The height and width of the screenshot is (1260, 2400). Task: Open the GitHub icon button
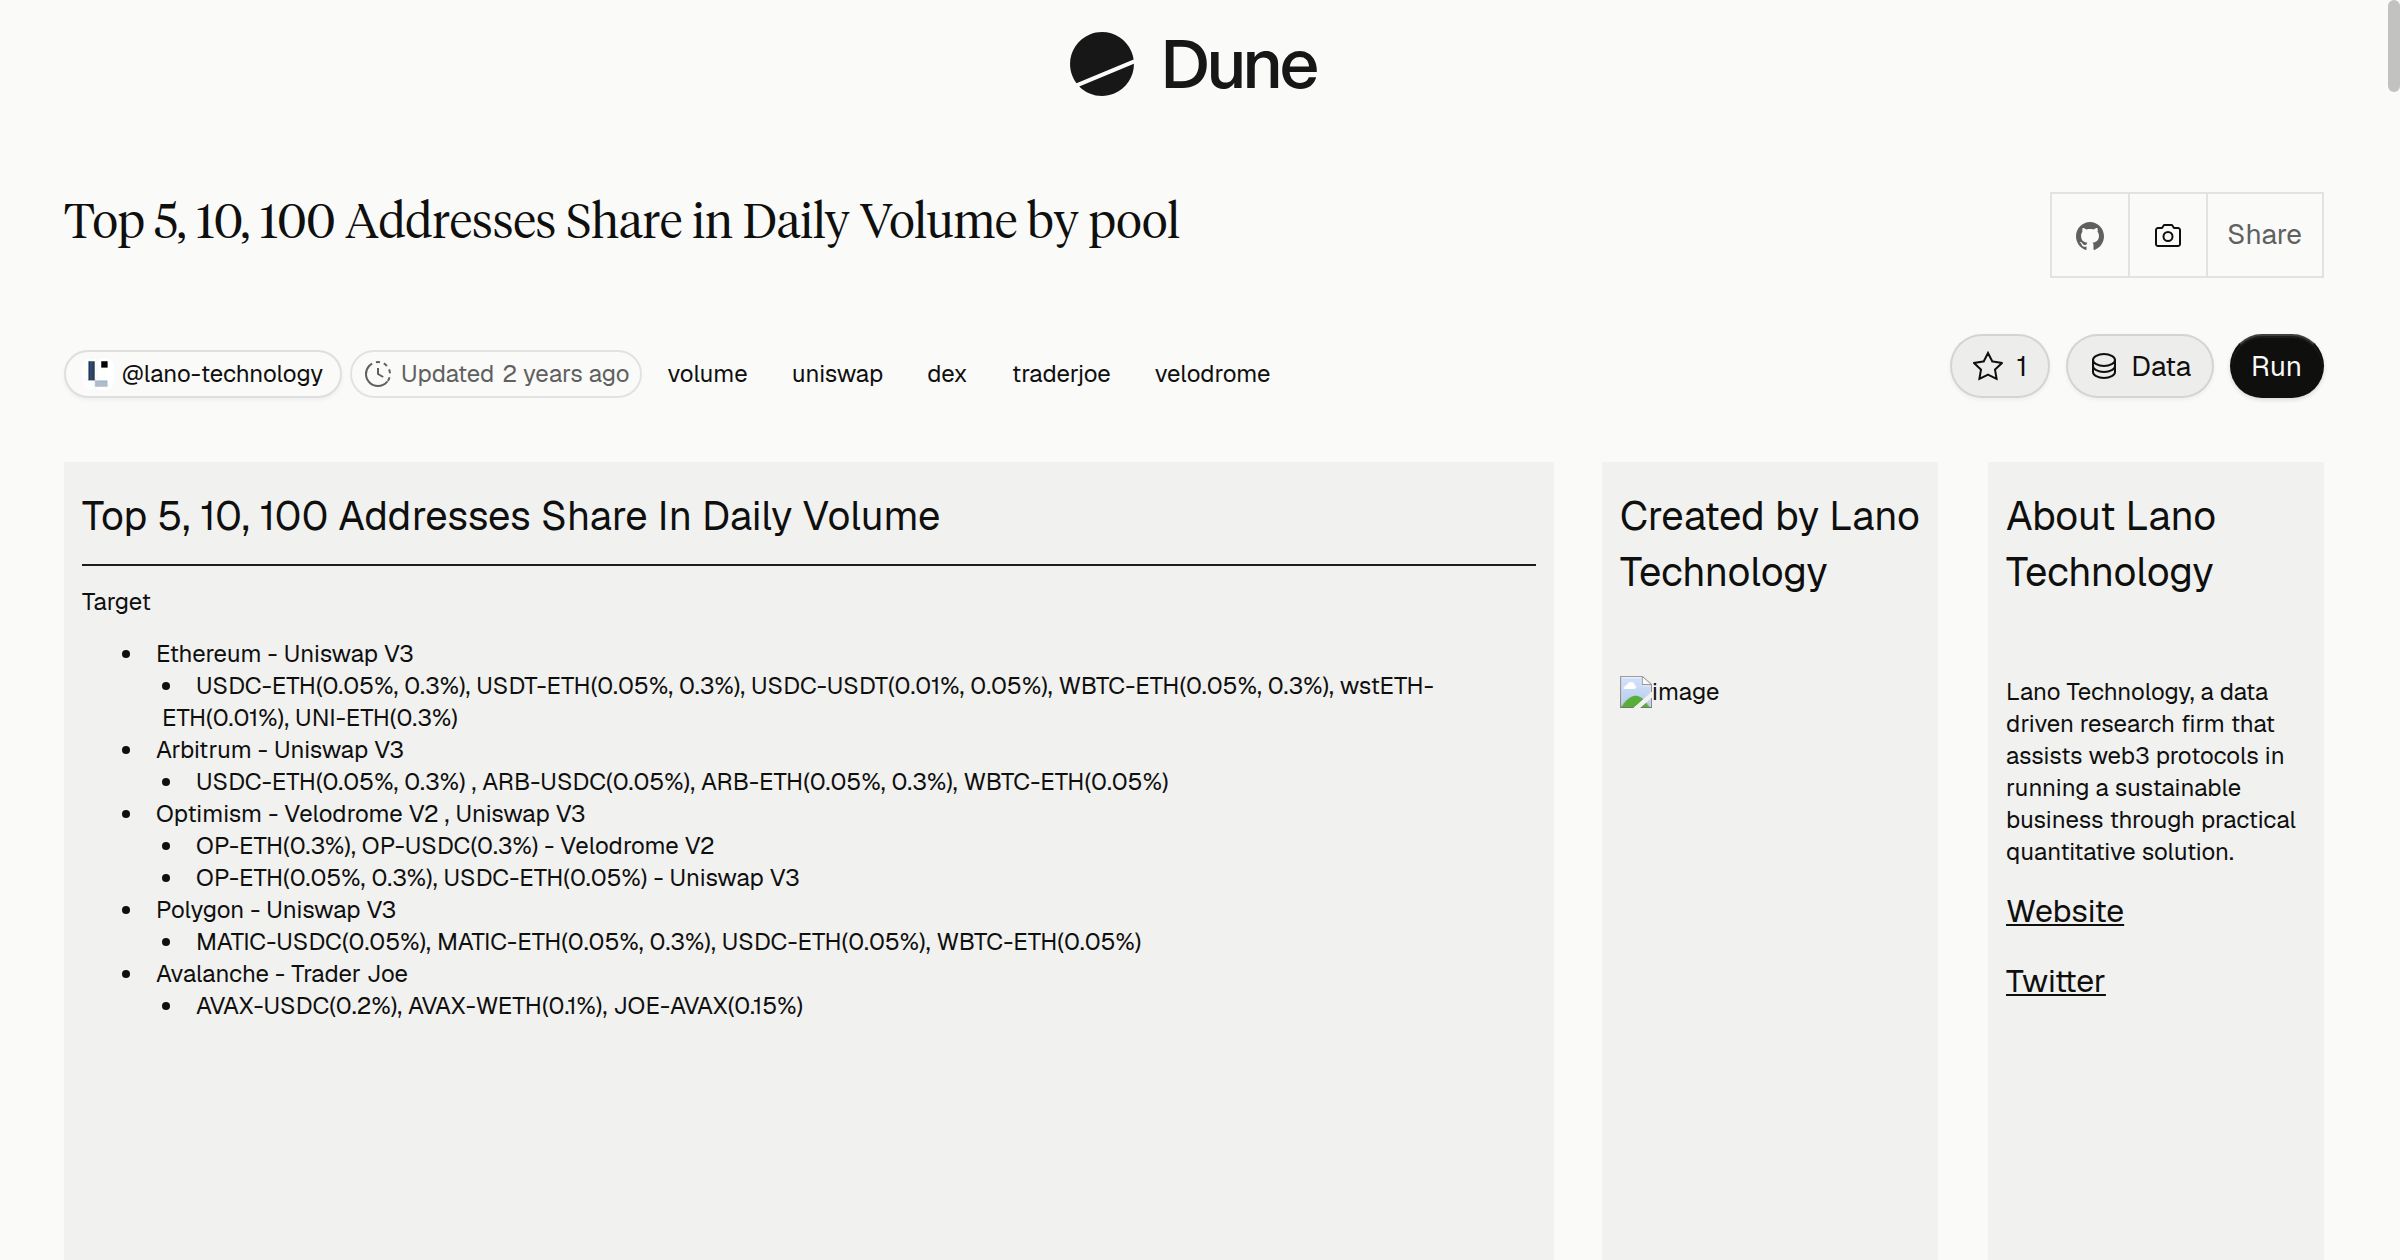tap(2089, 235)
